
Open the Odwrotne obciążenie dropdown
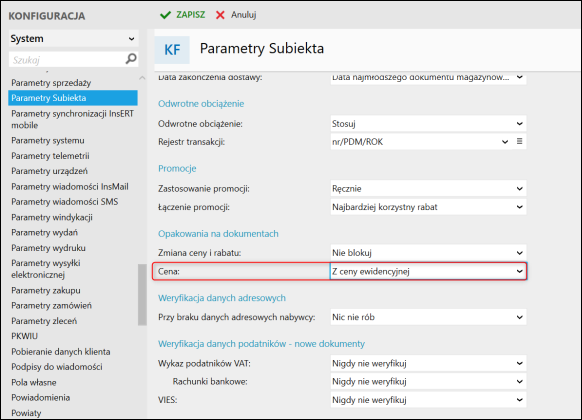[x=428, y=124]
